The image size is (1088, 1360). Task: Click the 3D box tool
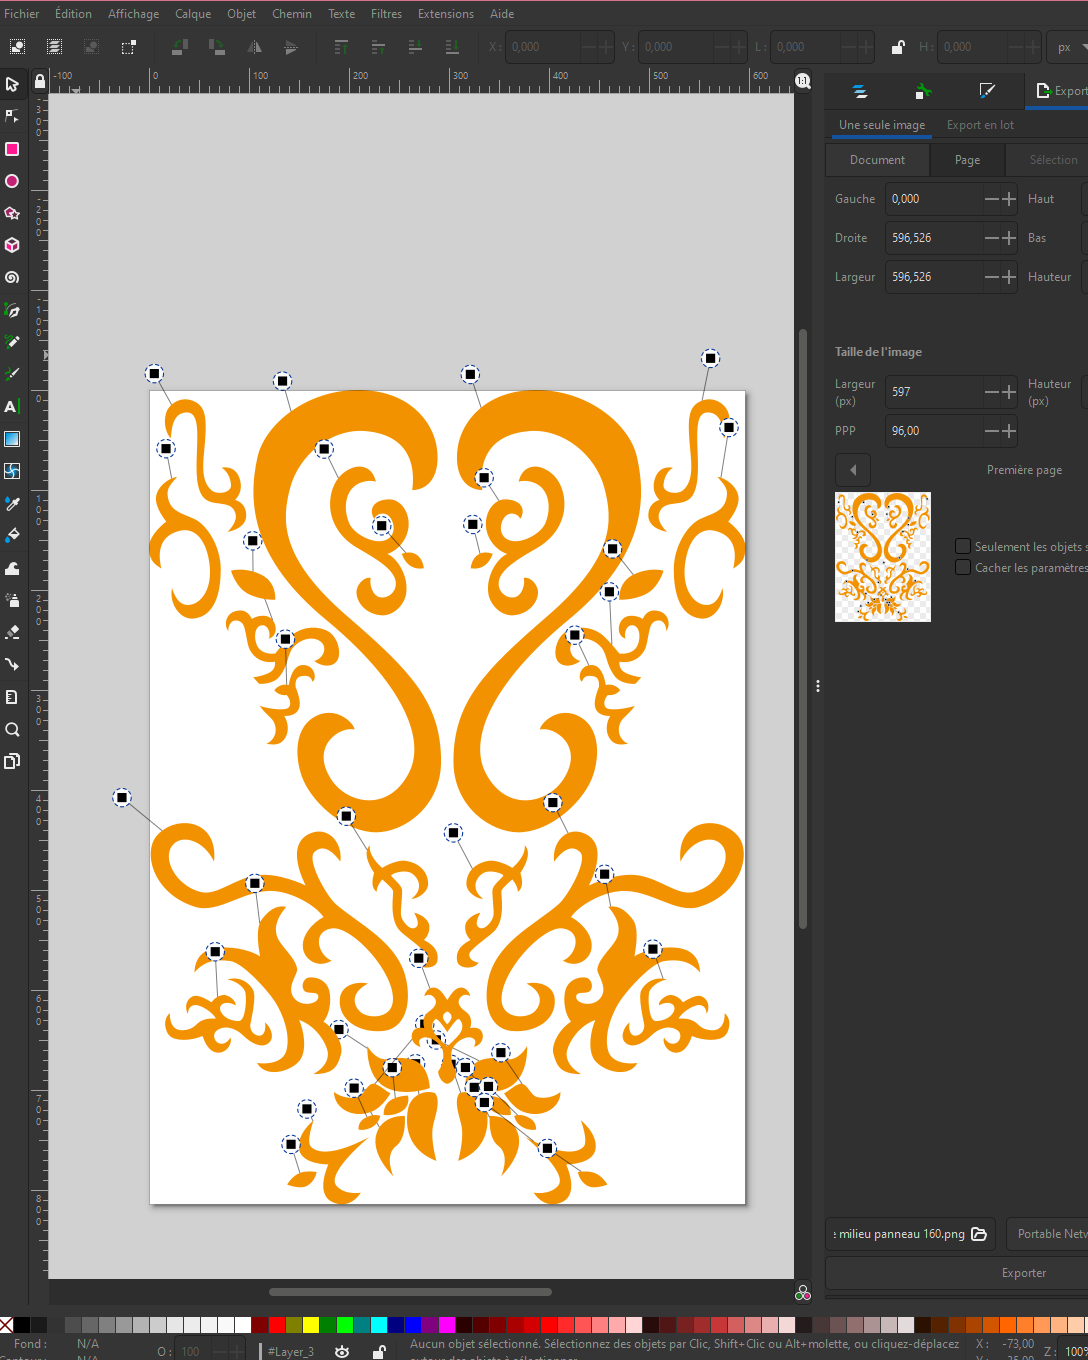tap(12, 245)
